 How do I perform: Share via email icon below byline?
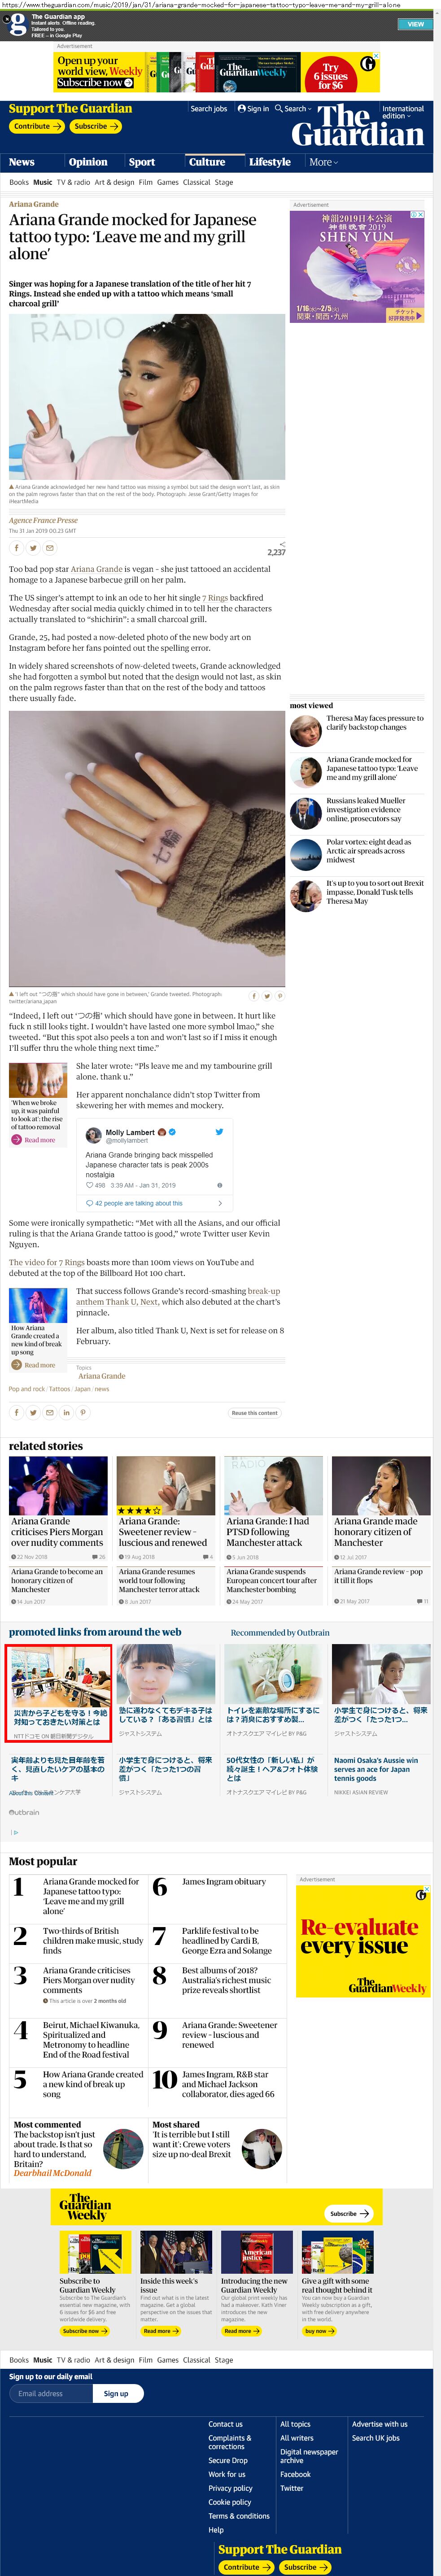[50, 547]
